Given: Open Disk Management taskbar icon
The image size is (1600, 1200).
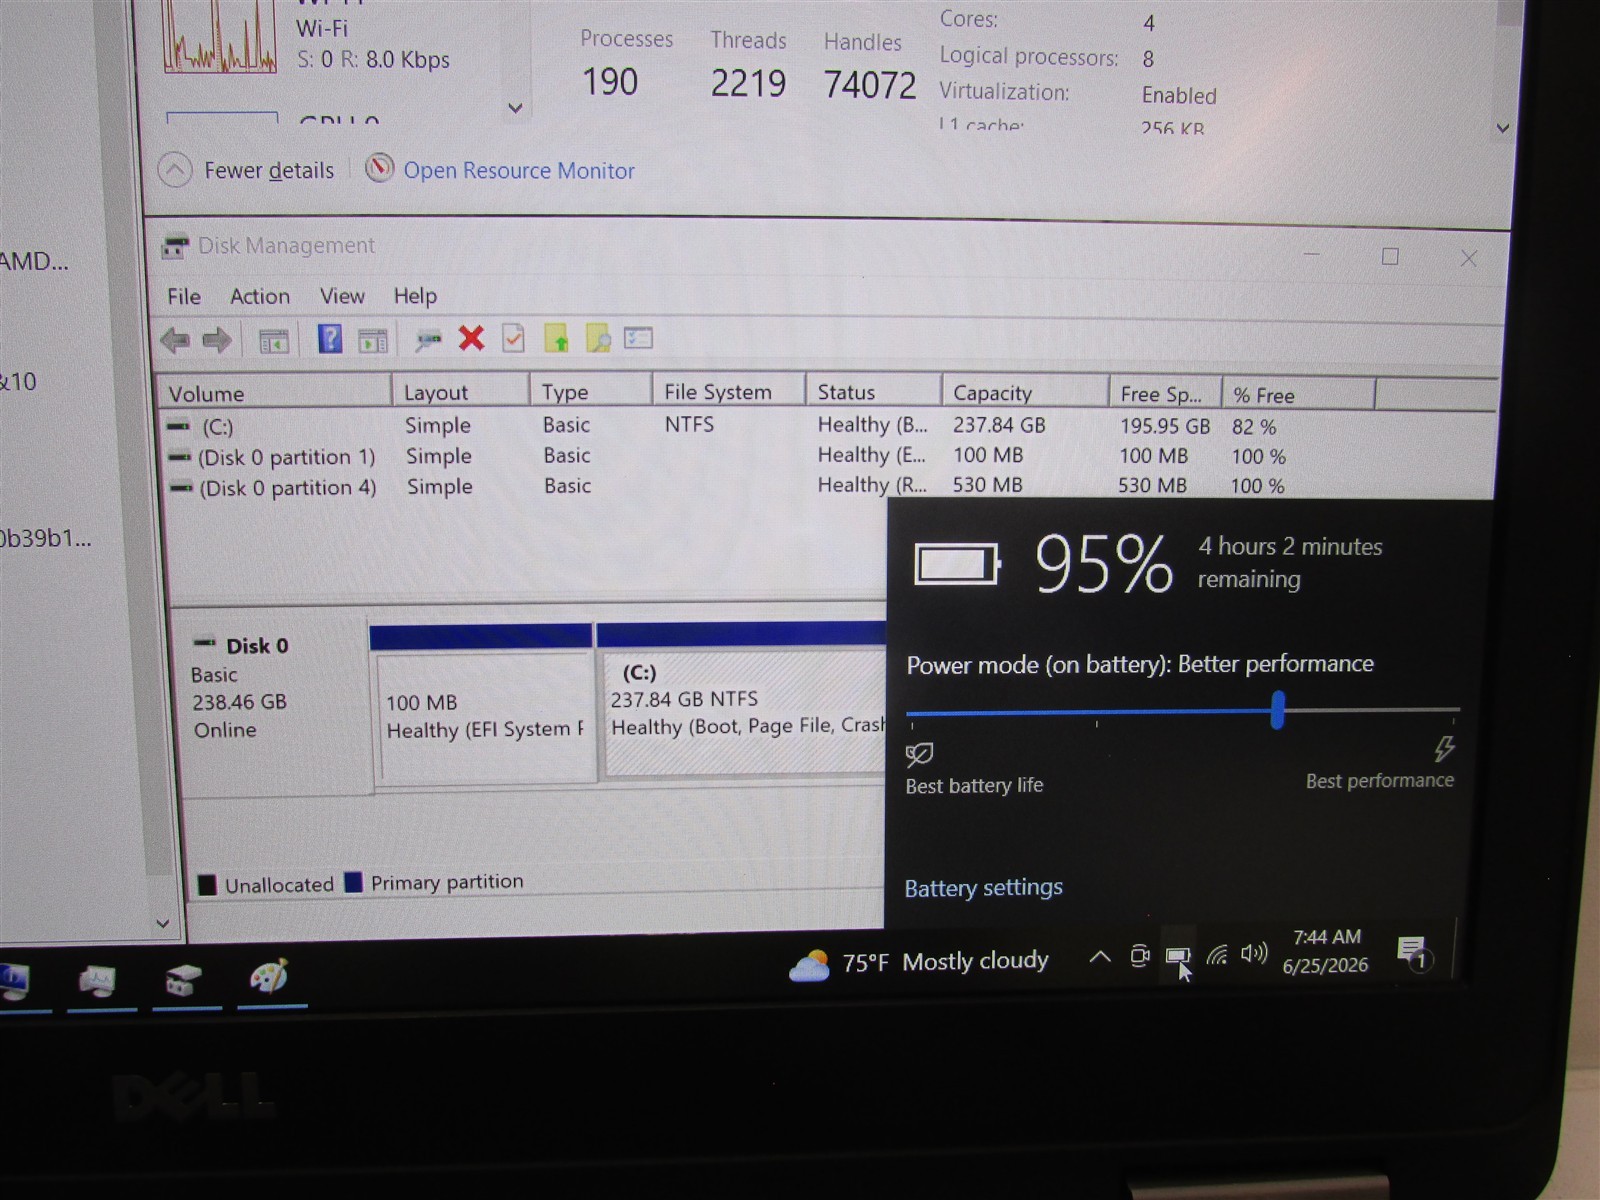Looking at the screenshot, I should [183, 979].
